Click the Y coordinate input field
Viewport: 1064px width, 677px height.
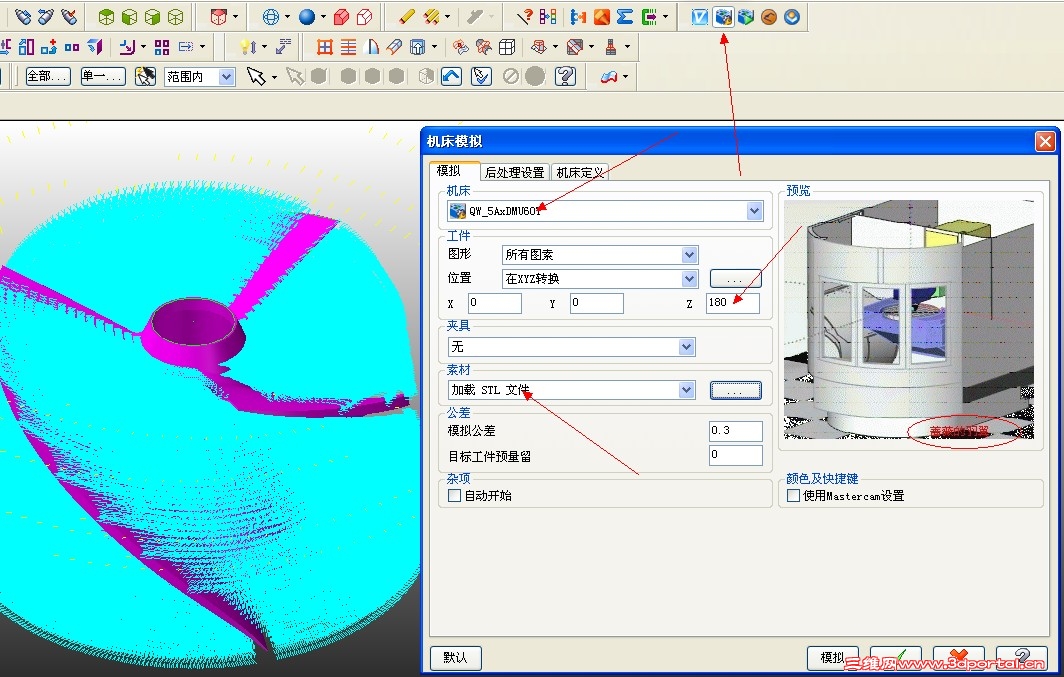point(596,303)
